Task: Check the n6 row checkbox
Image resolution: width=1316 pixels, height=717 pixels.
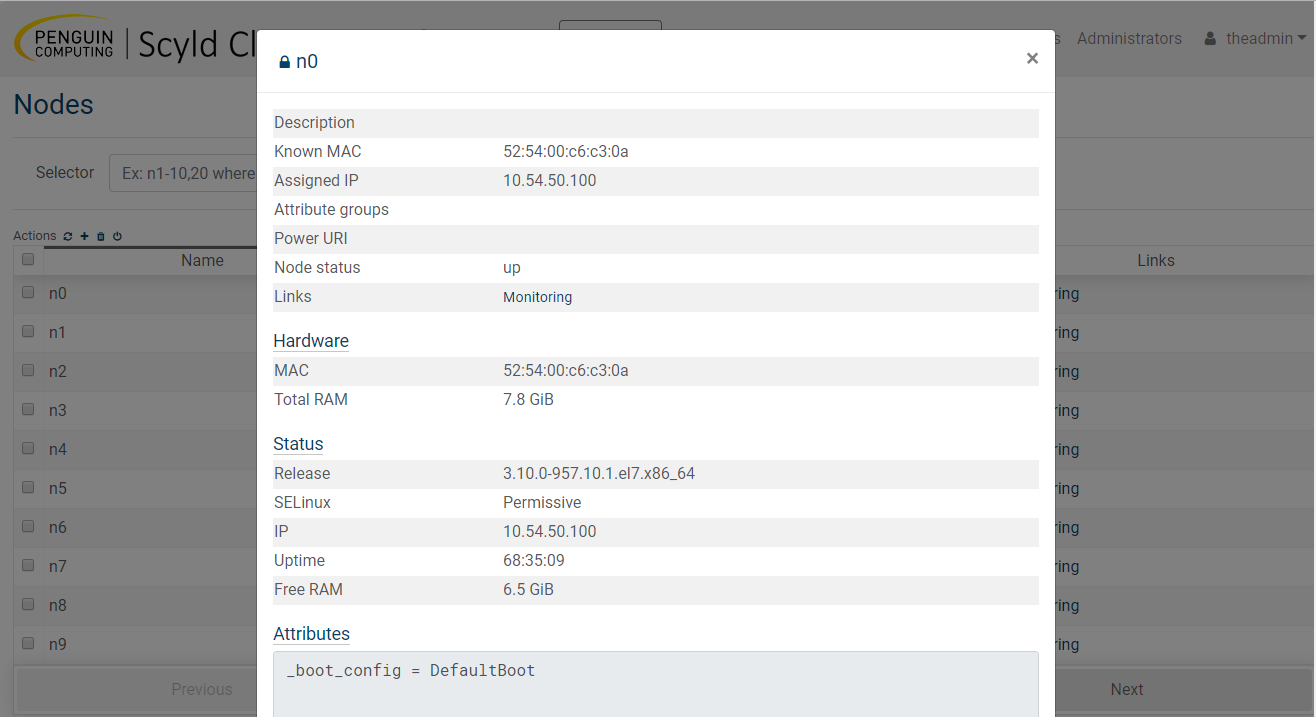Action: click(x=28, y=527)
